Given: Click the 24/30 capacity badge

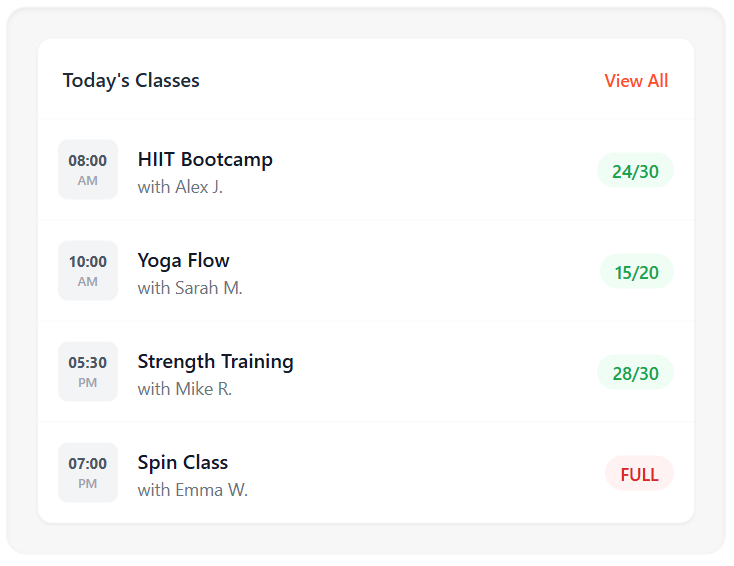Looking at the screenshot, I should (635, 171).
